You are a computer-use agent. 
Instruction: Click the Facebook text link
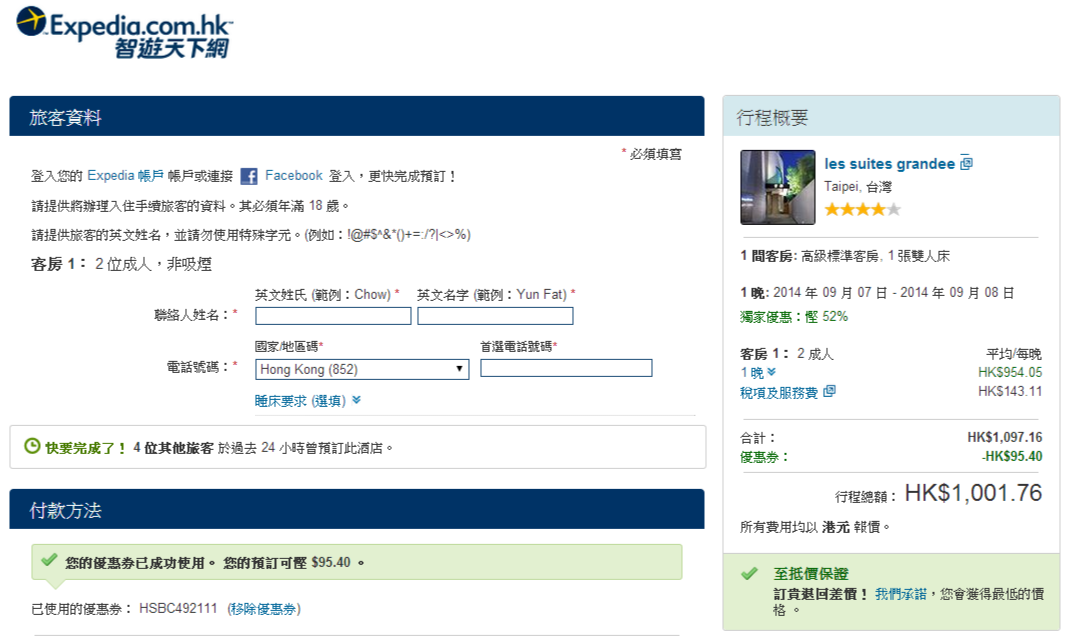(x=293, y=176)
